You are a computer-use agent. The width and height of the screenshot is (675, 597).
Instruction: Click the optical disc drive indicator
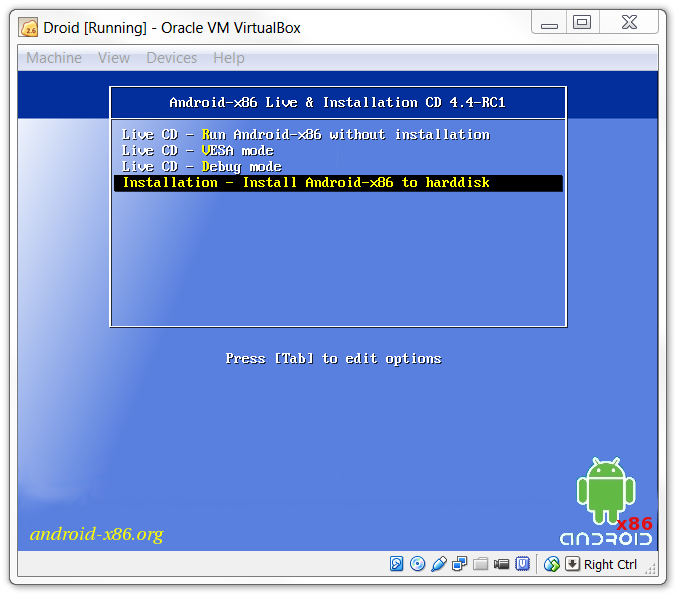point(417,563)
